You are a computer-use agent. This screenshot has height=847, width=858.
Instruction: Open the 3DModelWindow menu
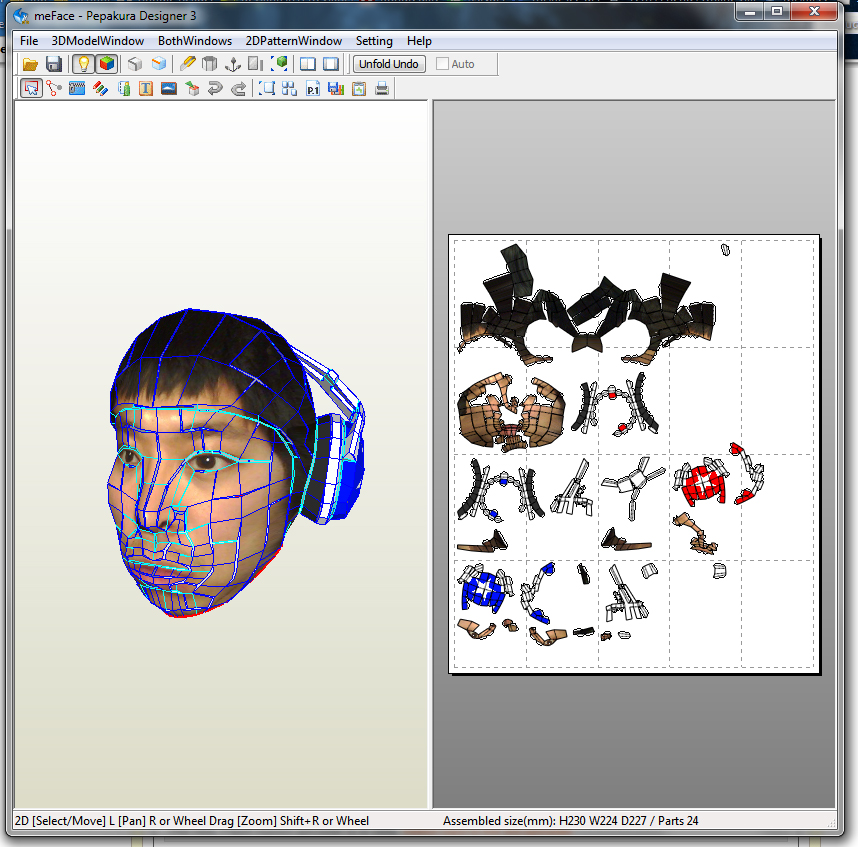pyautogui.click(x=97, y=41)
